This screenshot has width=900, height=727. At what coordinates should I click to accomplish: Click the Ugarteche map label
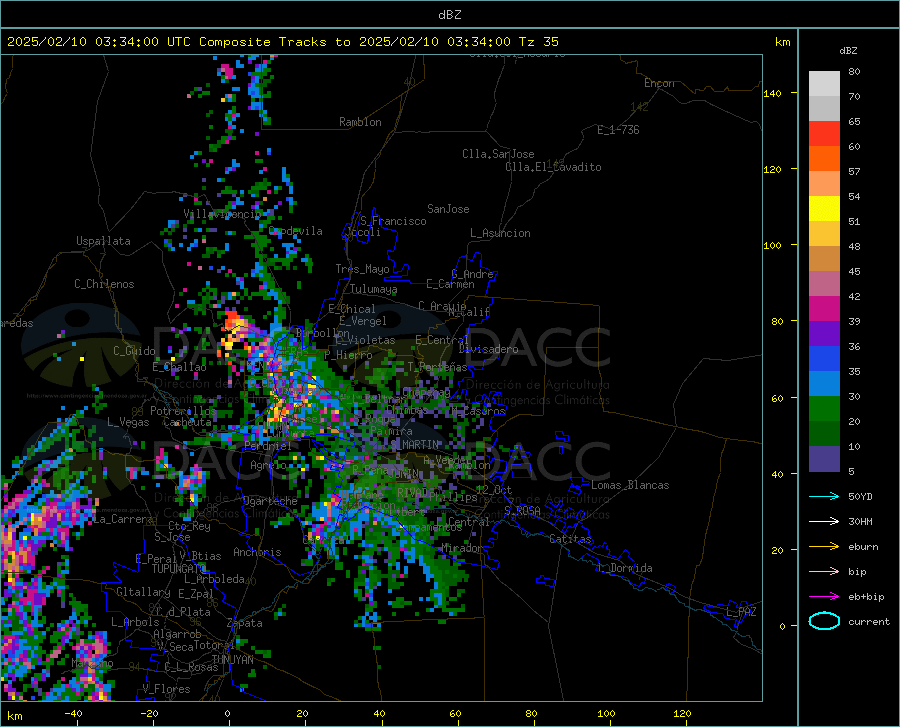(270, 501)
